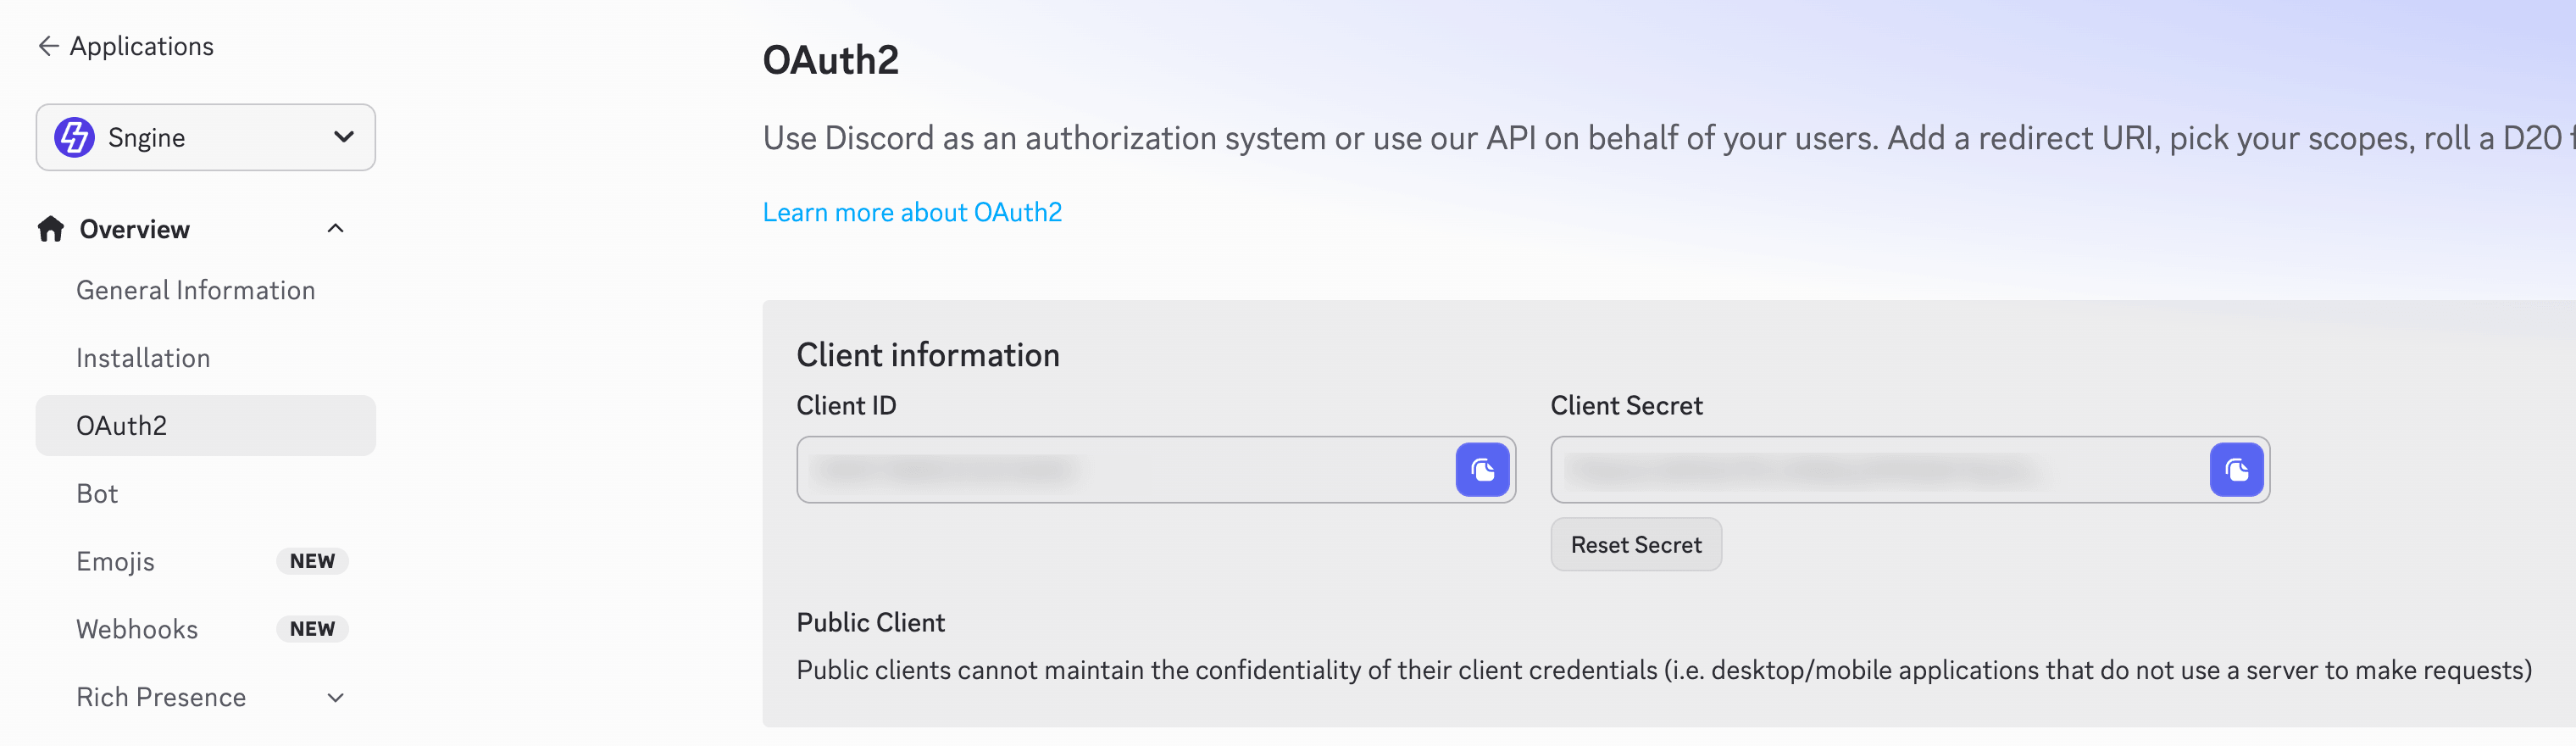
Task: Click the Client ID label
Action: tap(846, 406)
